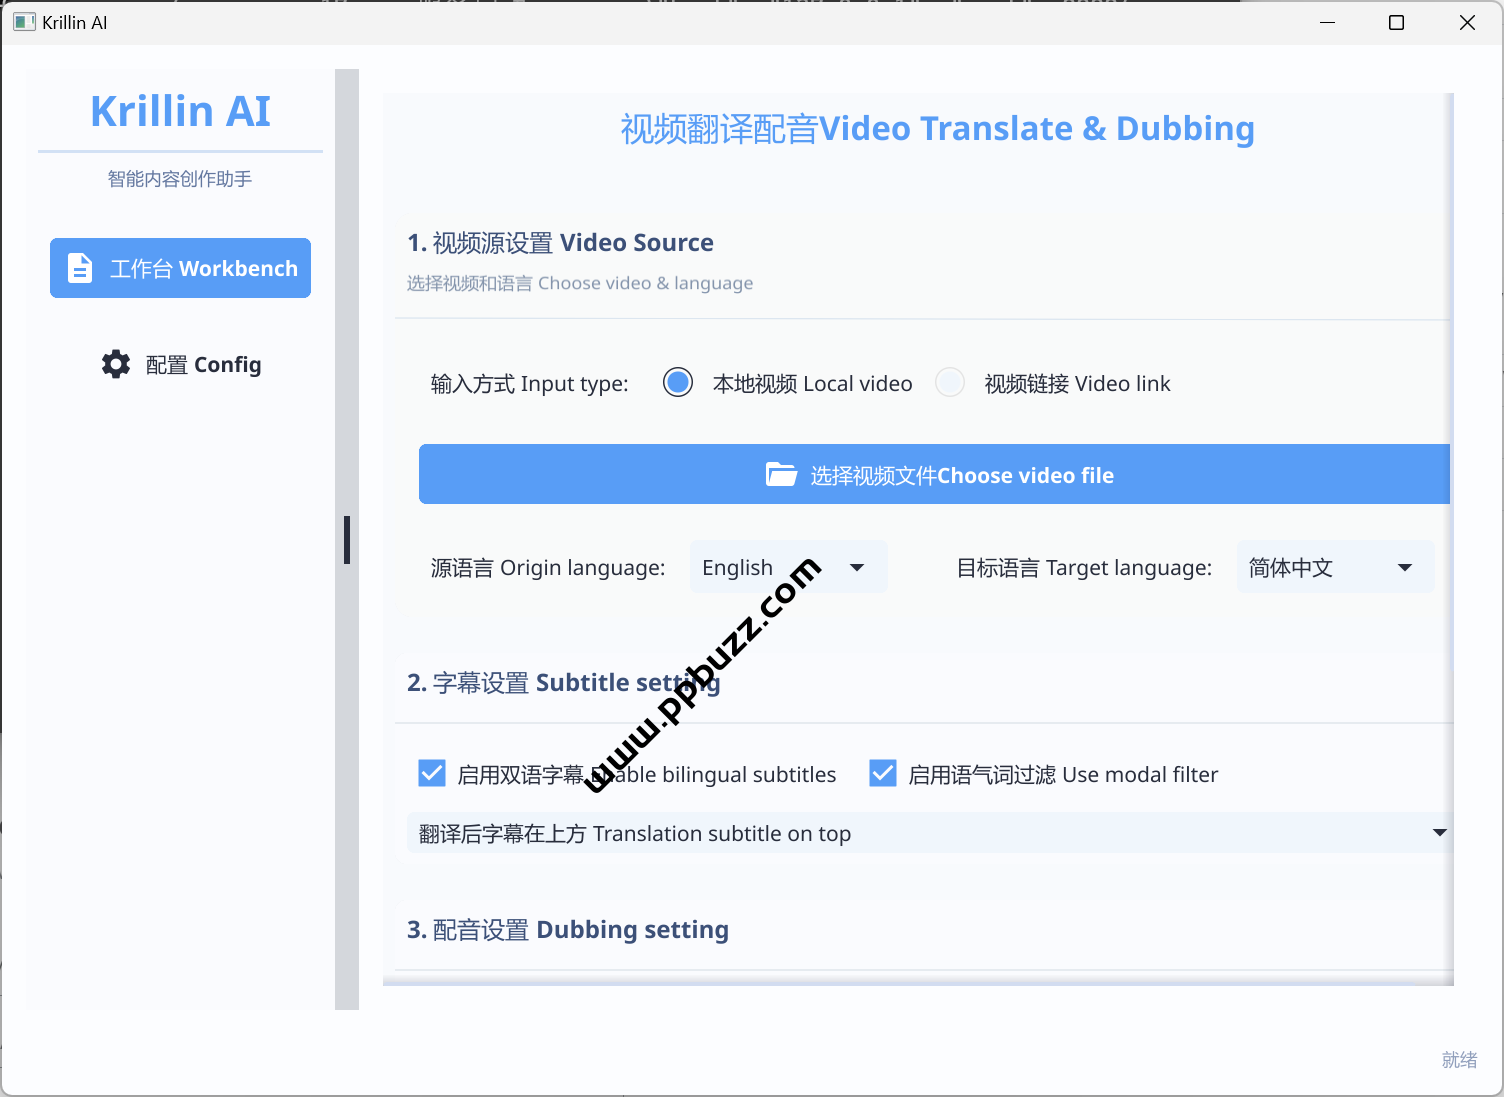Click 选择视频文件 Choose video file button
This screenshot has height=1097, width=1504.
(934, 474)
